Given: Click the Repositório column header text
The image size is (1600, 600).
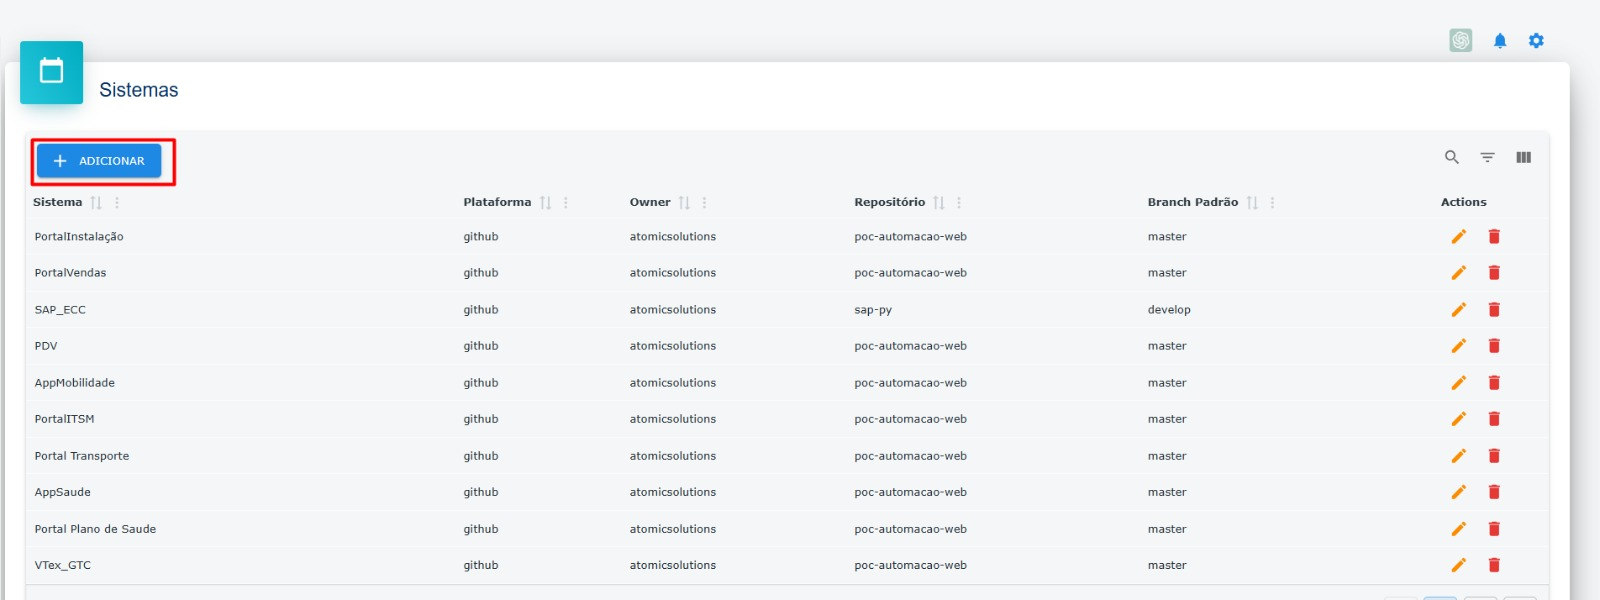Looking at the screenshot, I should (x=890, y=202).
